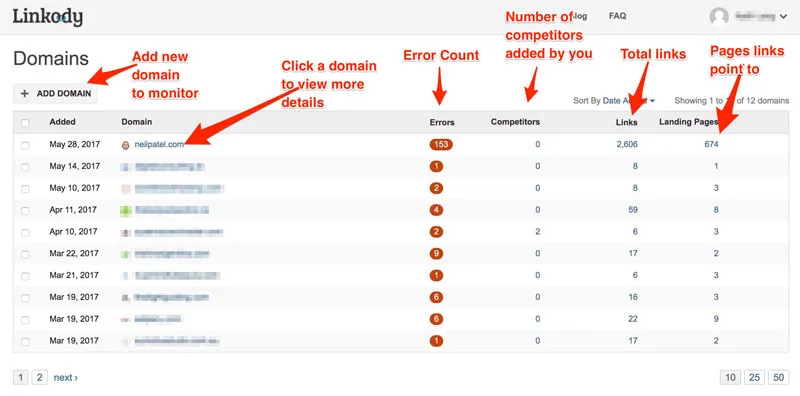Viewport: 800px width, 396px height.
Task: Click the Competitors column header
Action: [x=515, y=122]
